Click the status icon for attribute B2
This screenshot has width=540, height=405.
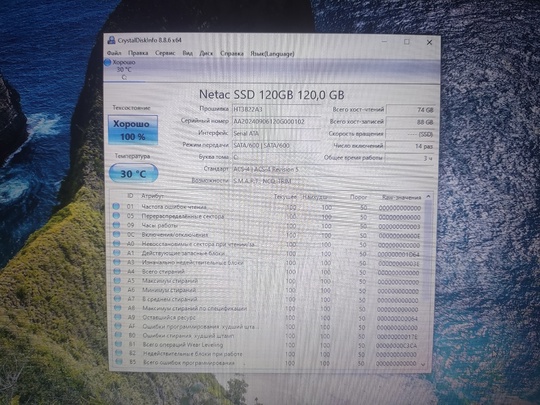119,353
